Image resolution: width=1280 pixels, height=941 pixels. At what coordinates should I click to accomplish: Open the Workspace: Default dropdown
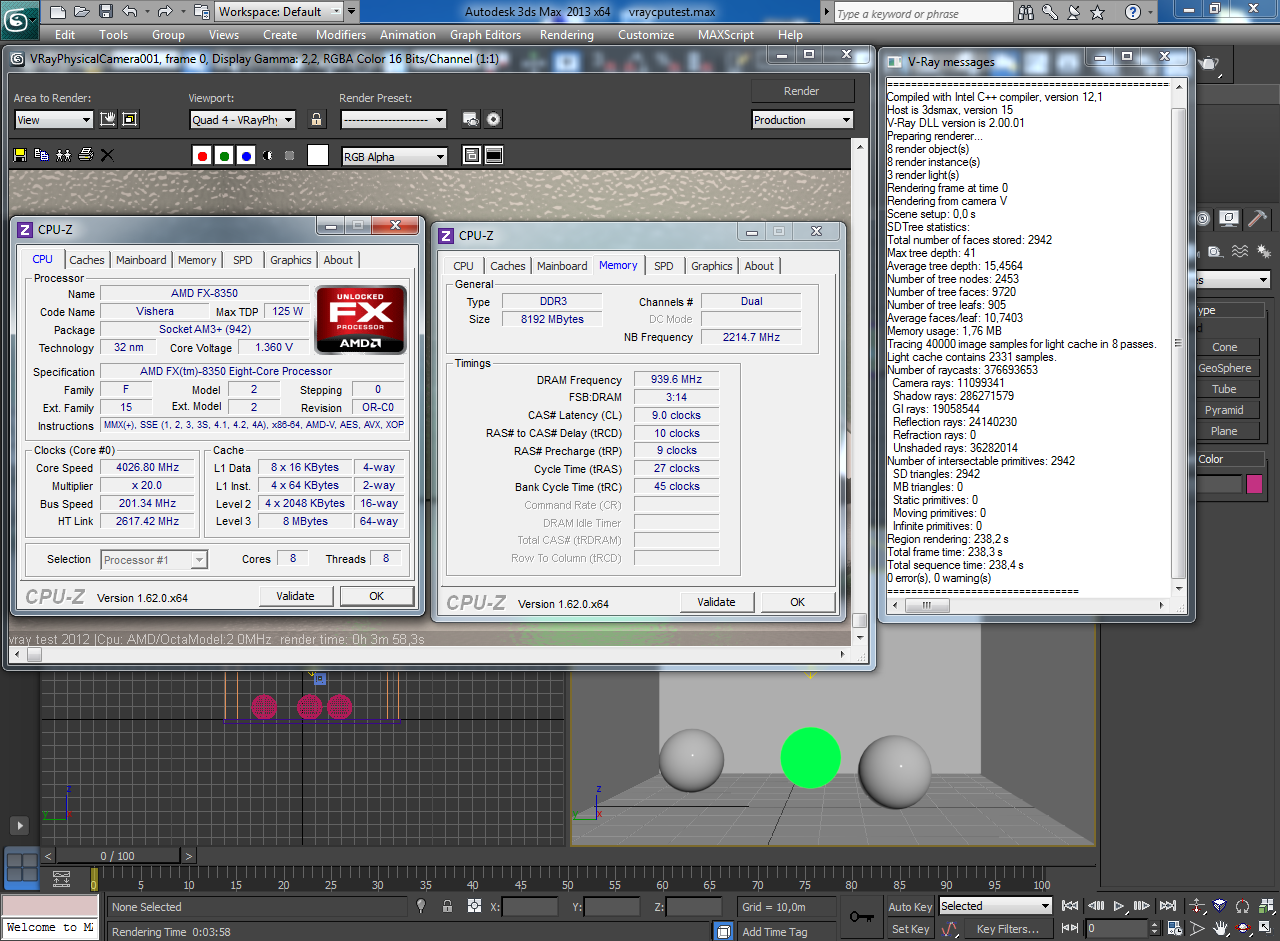(x=278, y=12)
